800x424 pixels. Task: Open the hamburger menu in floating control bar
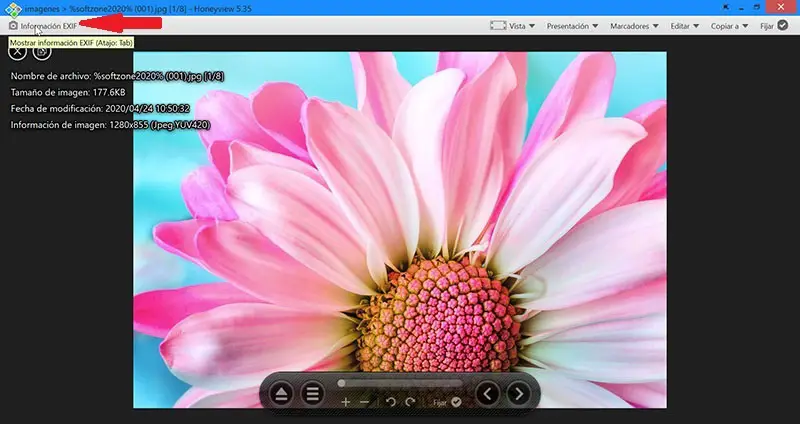point(312,394)
